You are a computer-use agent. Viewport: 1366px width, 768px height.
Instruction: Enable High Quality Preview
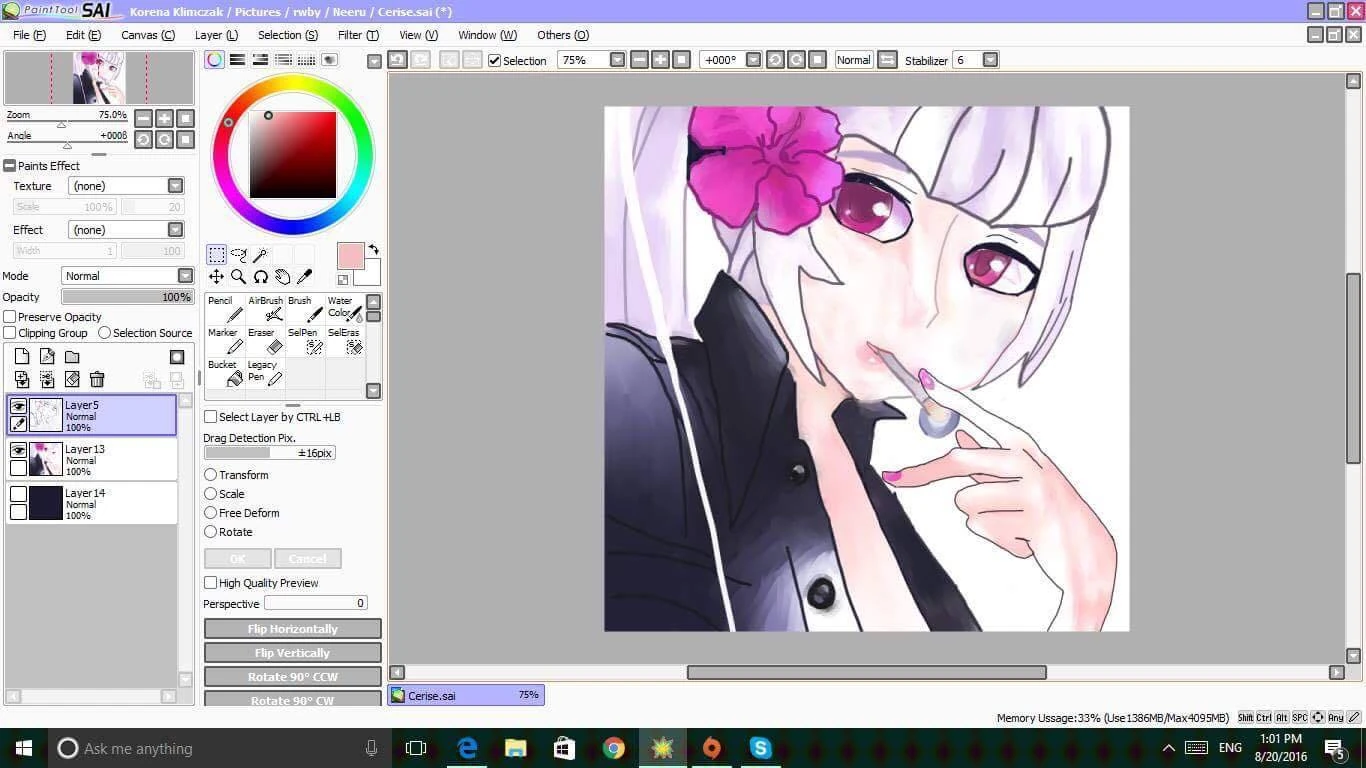pyautogui.click(x=211, y=583)
